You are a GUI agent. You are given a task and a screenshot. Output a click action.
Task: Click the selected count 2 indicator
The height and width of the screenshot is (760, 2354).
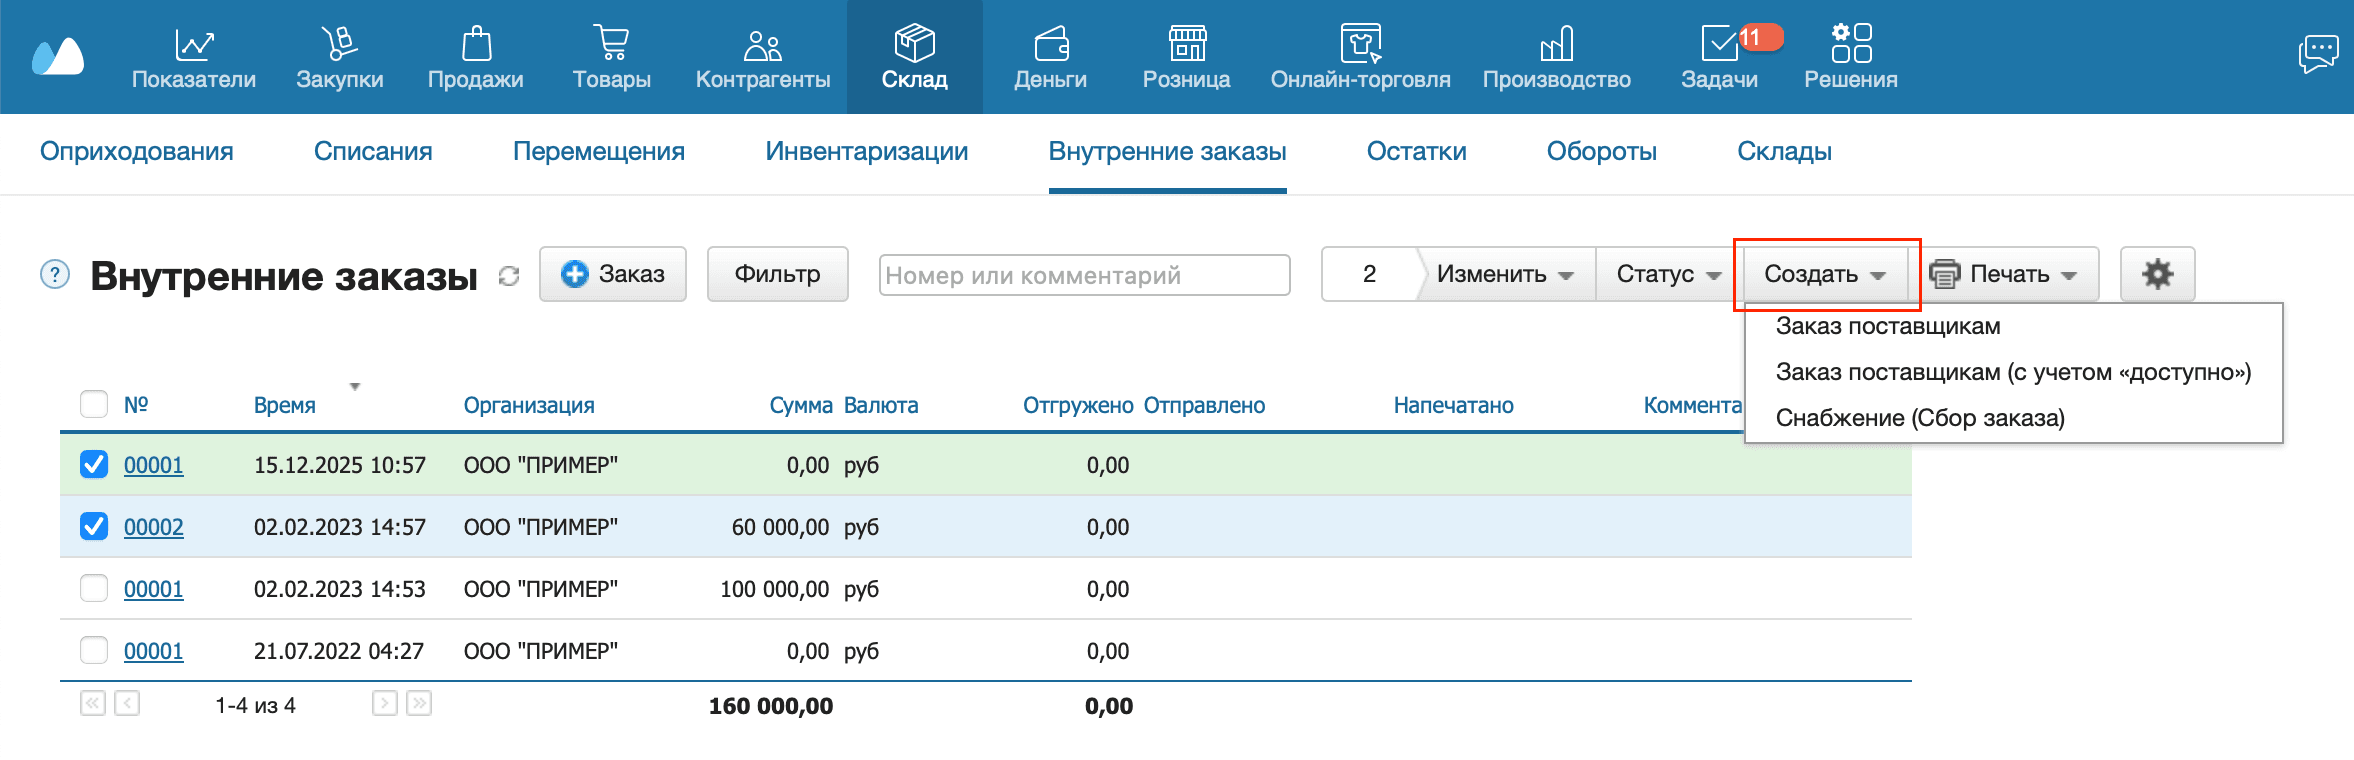click(1370, 274)
